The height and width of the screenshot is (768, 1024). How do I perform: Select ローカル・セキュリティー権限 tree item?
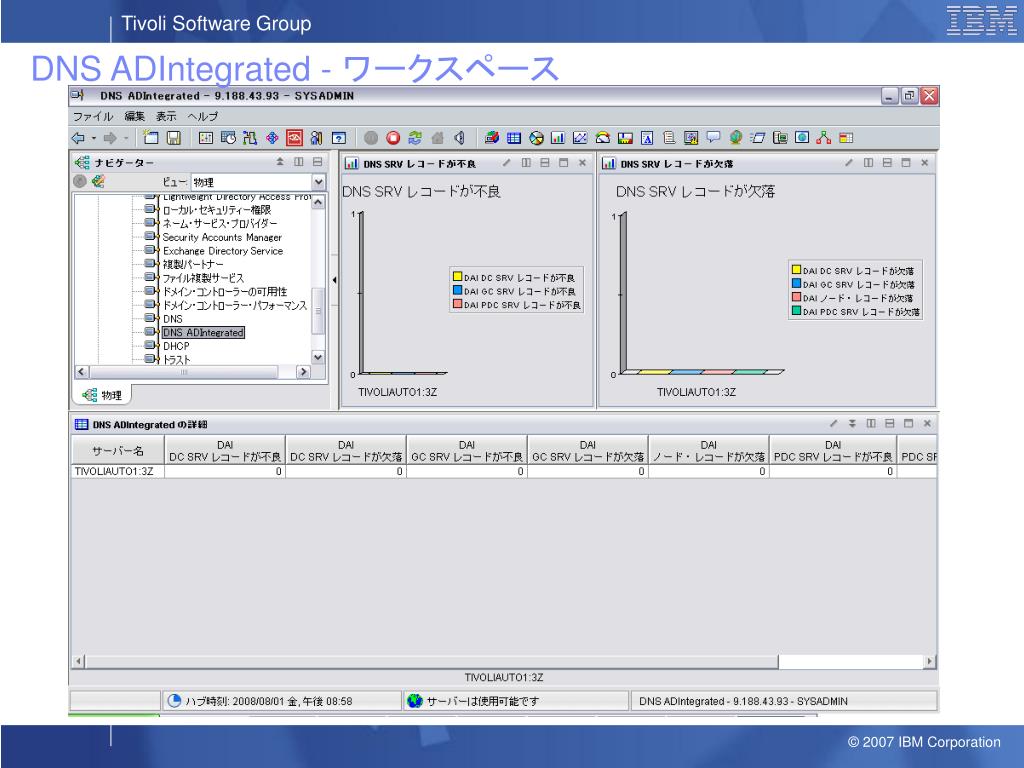(x=216, y=210)
